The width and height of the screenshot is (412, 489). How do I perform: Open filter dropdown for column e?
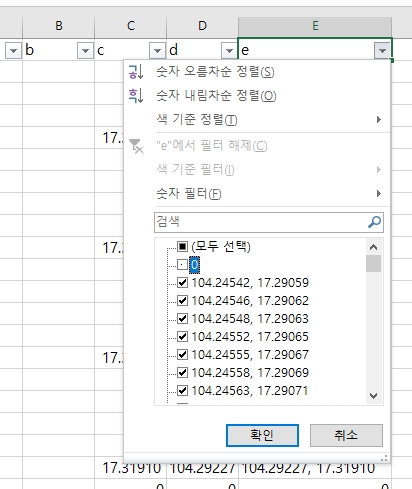click(x=382, y=51)
